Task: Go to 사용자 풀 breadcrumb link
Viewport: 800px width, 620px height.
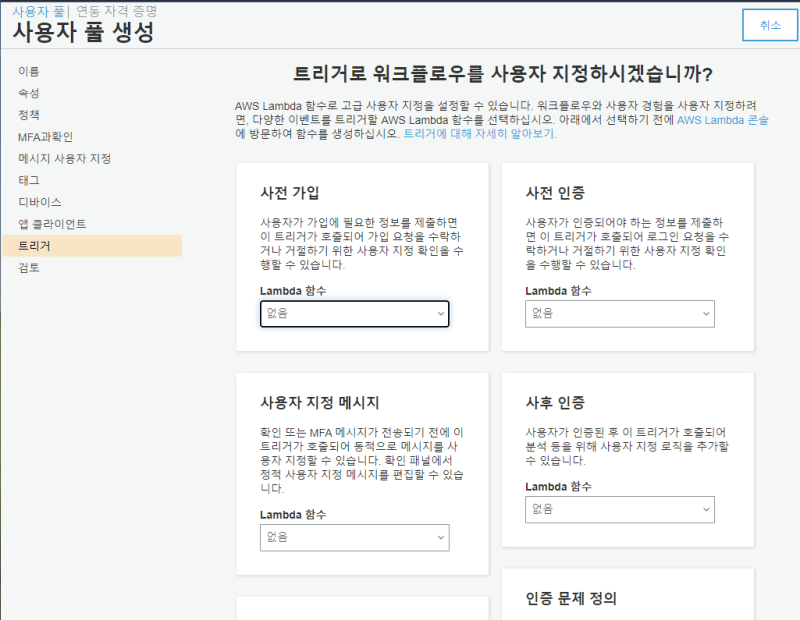Action: tap(38, 11)
